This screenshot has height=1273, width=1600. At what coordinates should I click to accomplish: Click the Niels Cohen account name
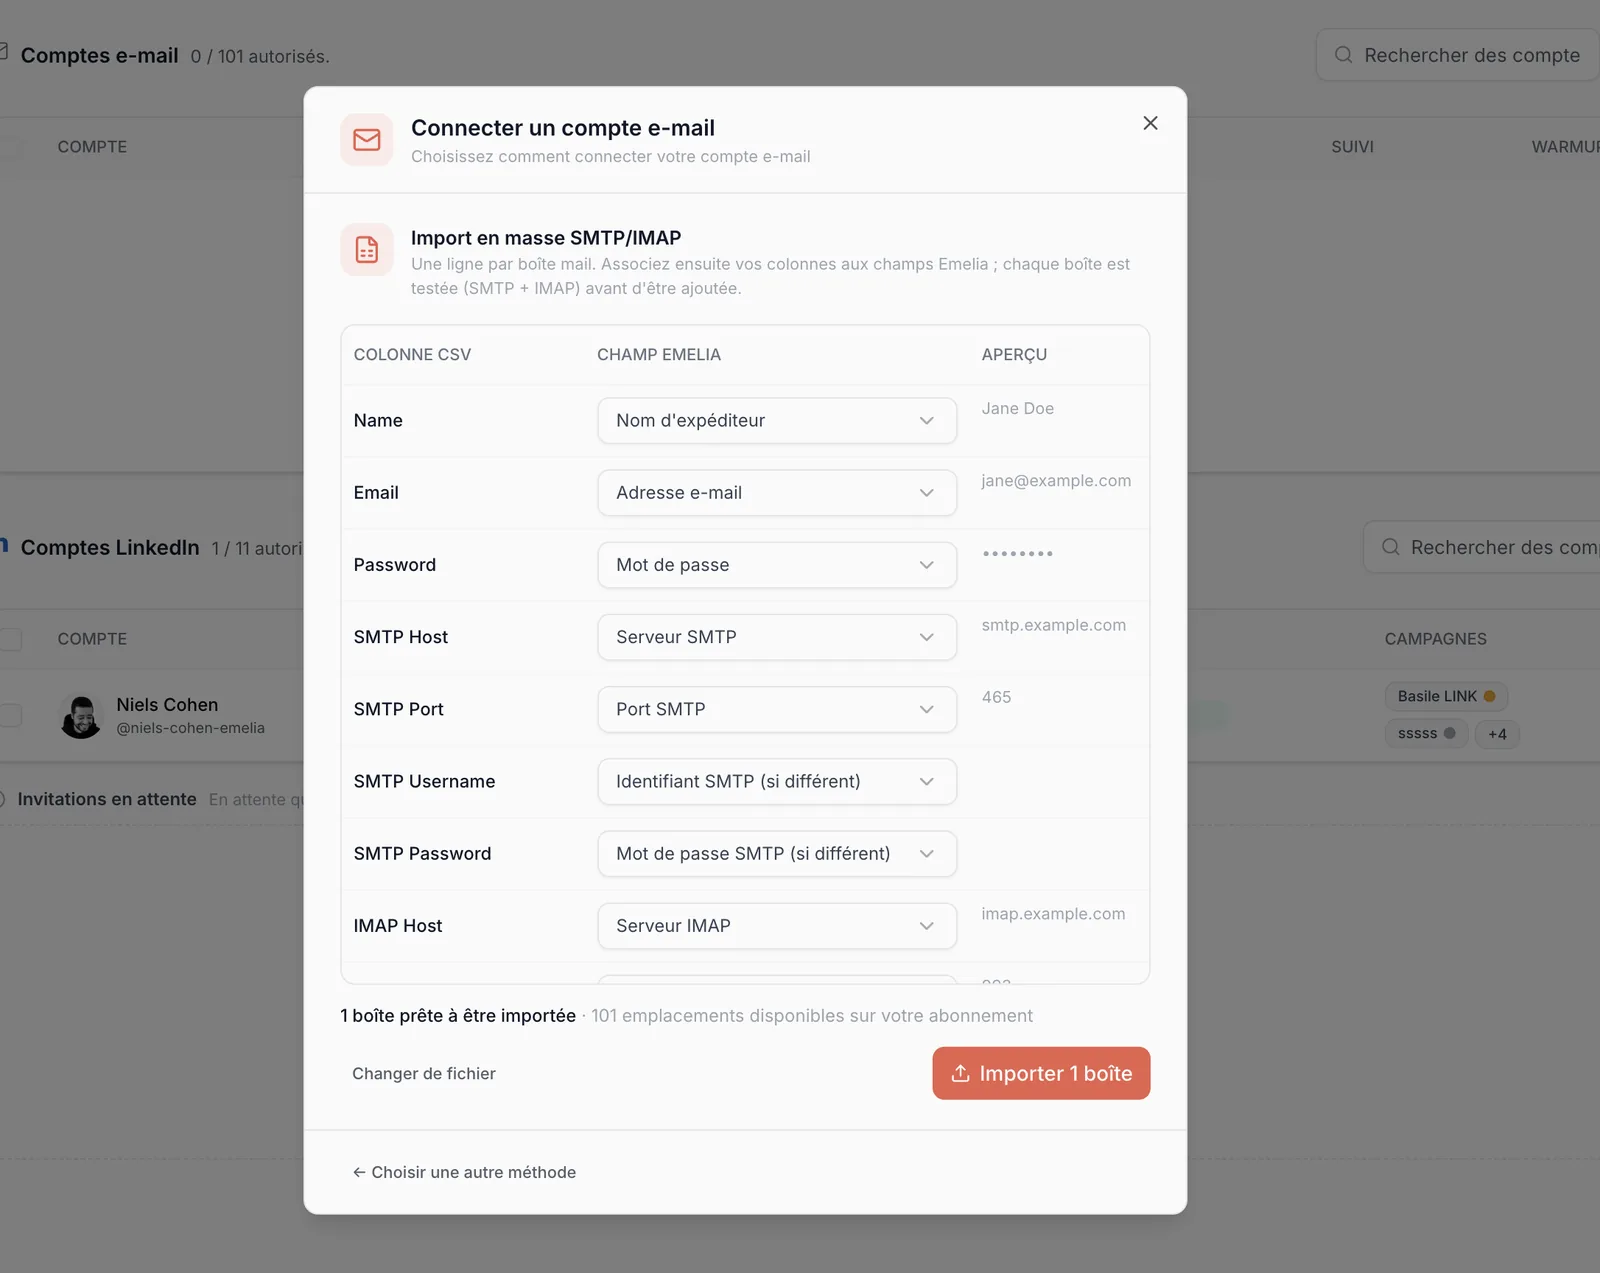[167, 705]
